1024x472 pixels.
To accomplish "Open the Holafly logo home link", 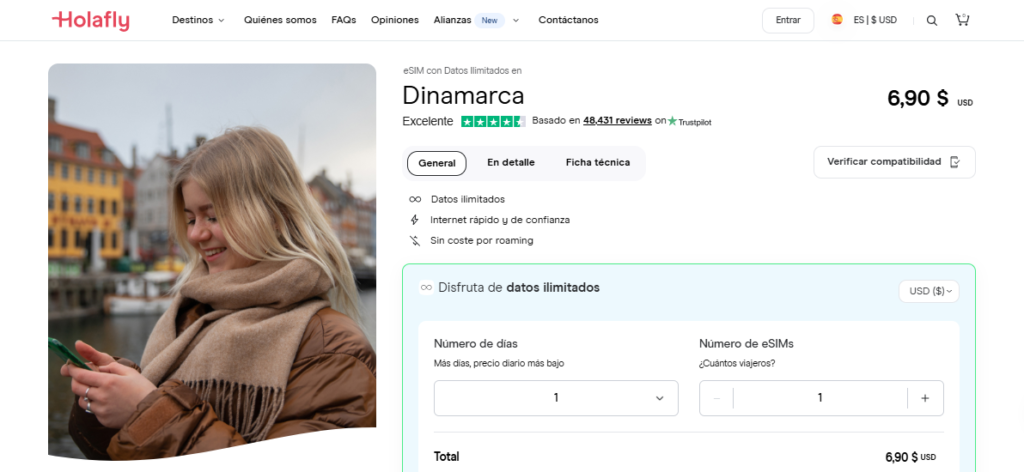I will point(90,20).
